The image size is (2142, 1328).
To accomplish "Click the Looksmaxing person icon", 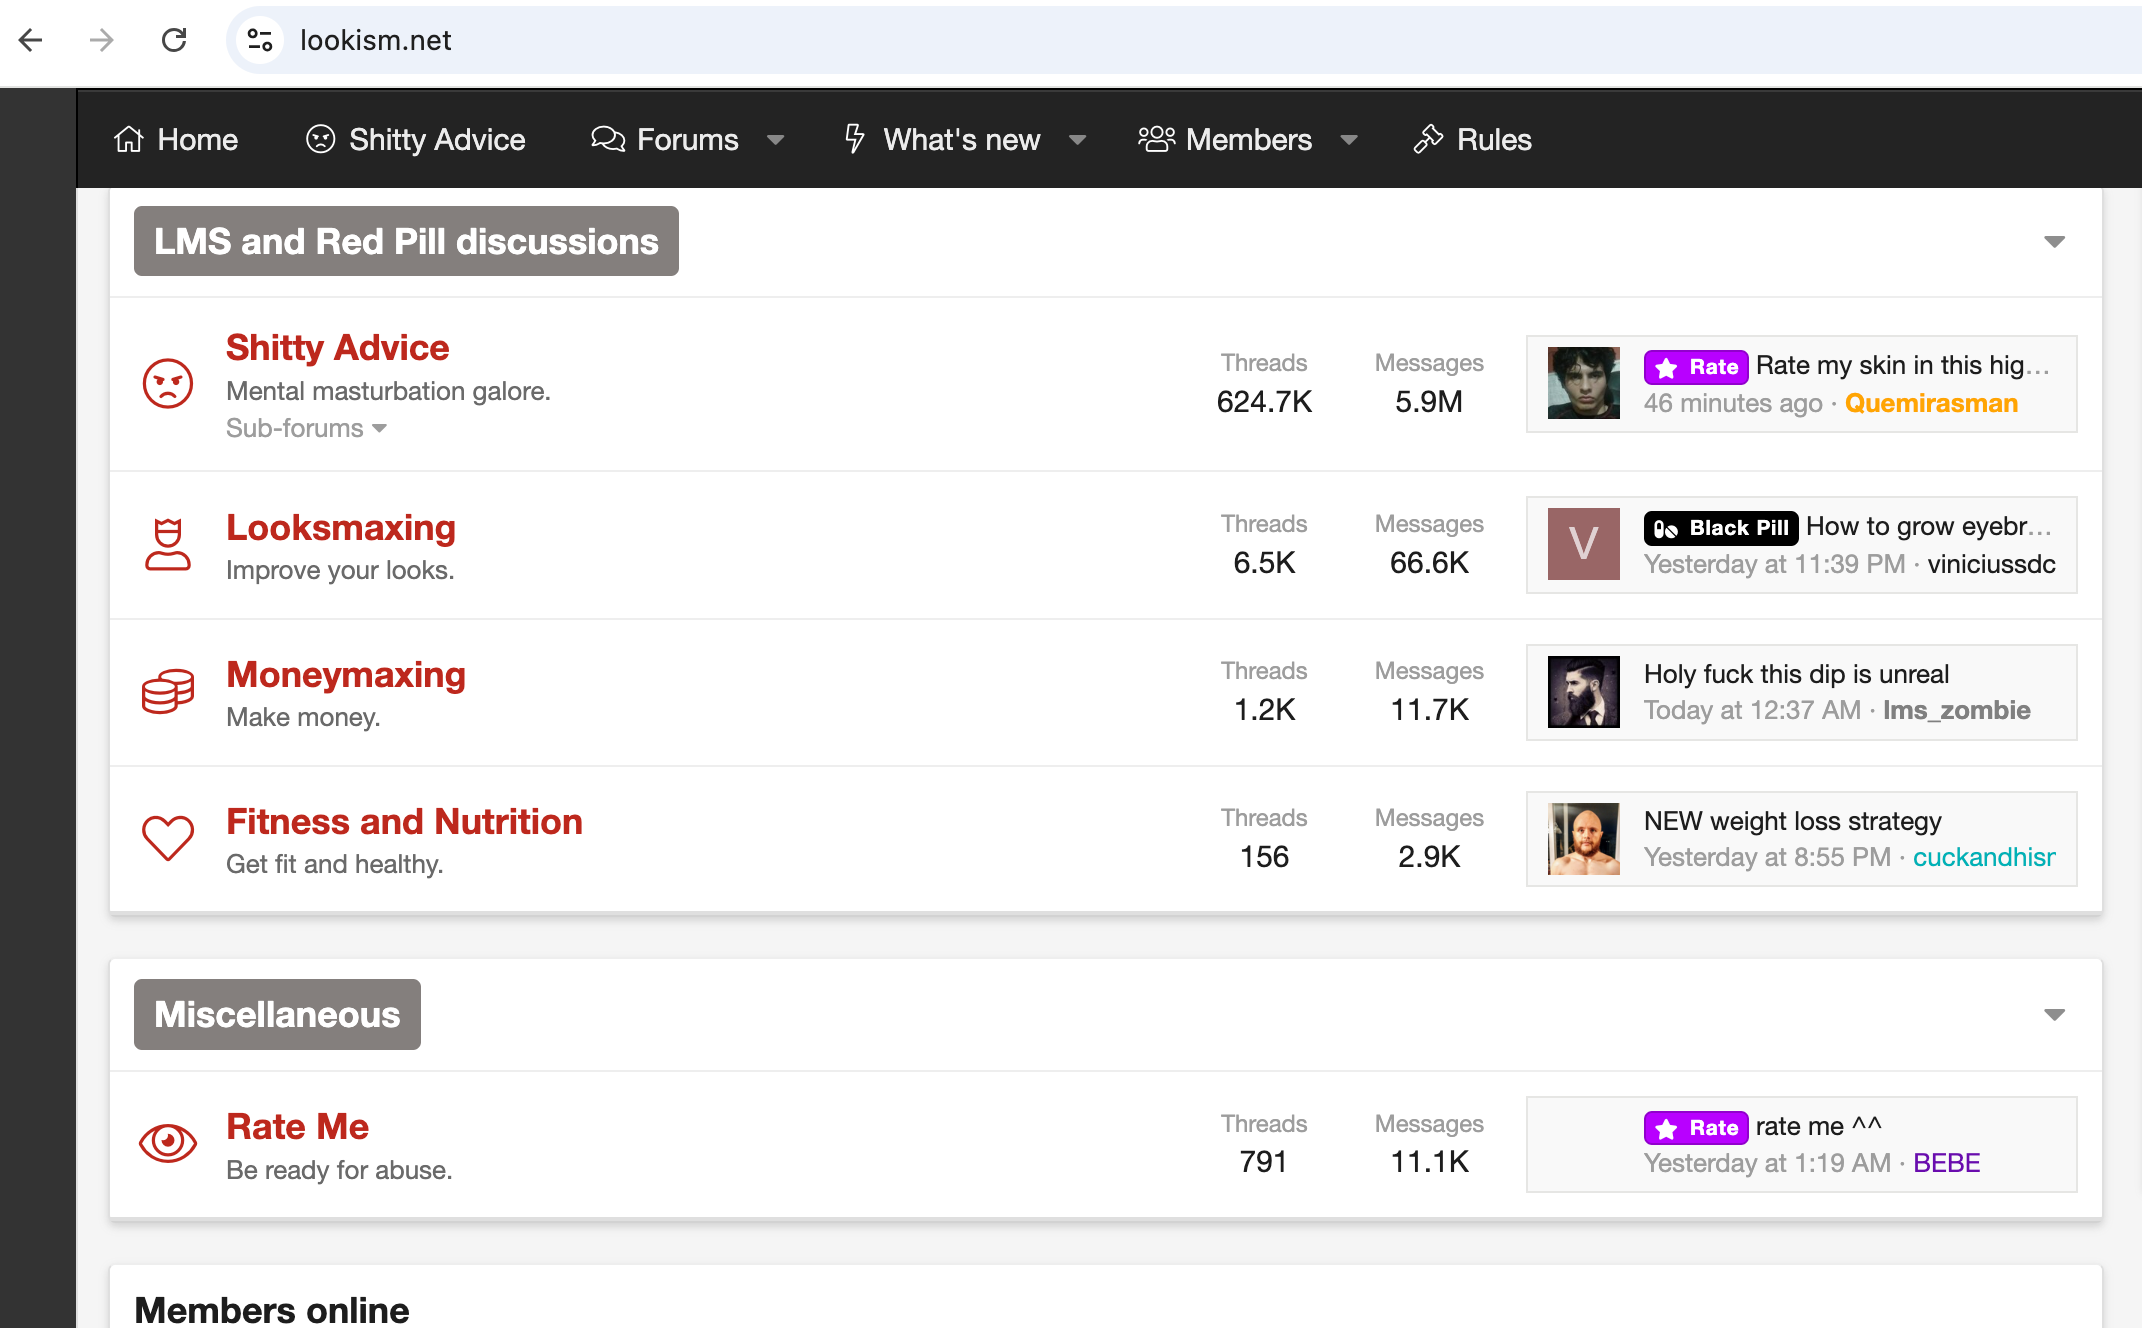I will 167,545.
